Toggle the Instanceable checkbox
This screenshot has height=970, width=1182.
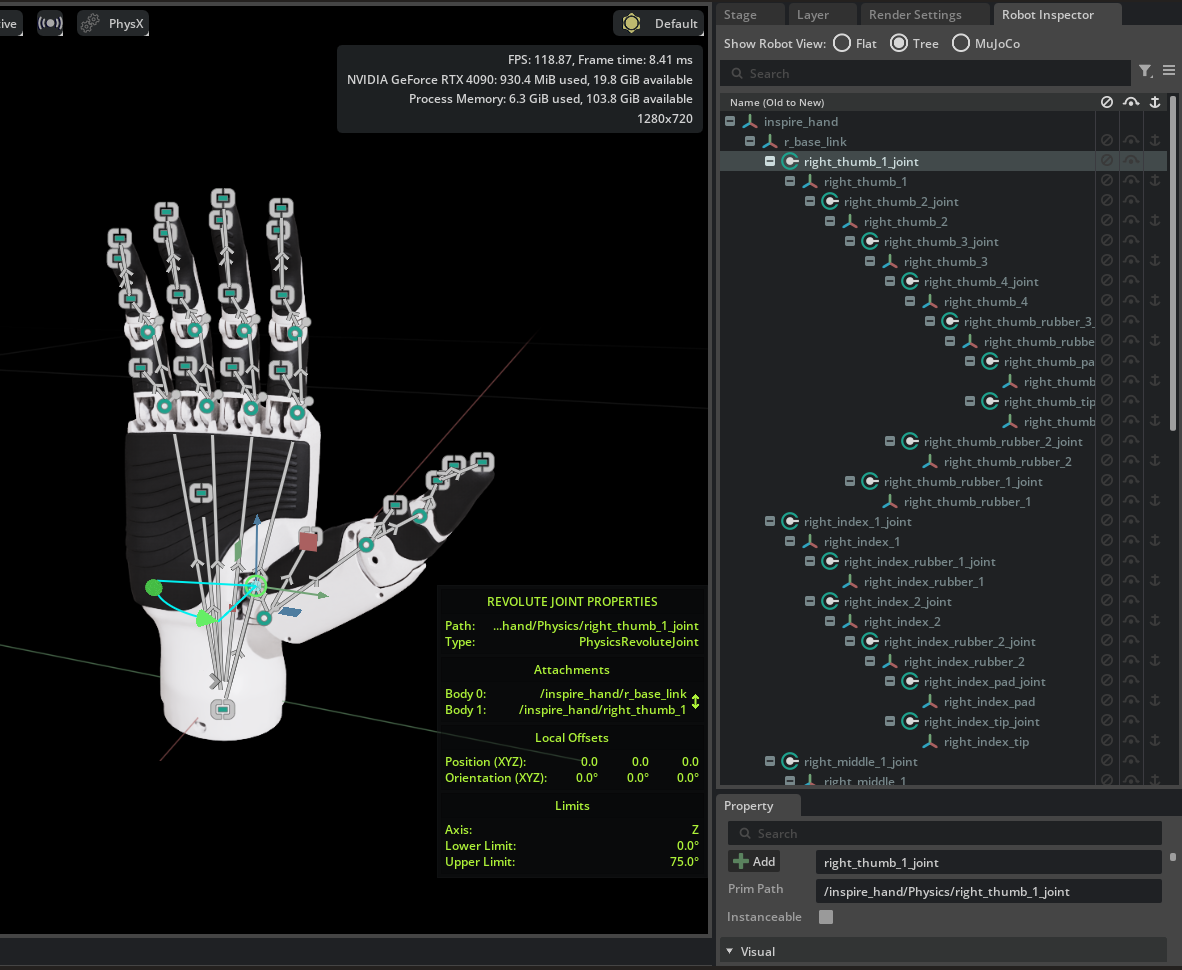(x=826, y=916)
